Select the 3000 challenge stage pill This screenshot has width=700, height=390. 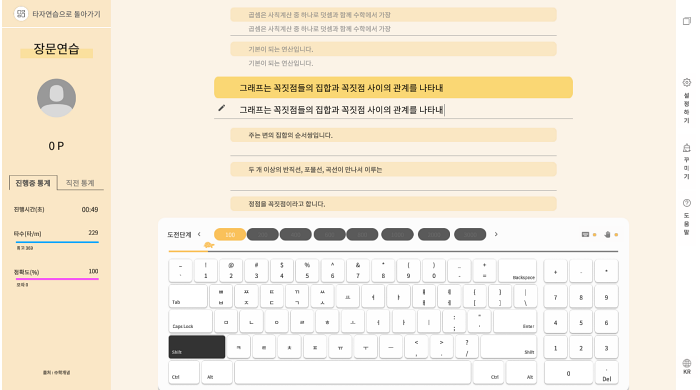[470, 234]
